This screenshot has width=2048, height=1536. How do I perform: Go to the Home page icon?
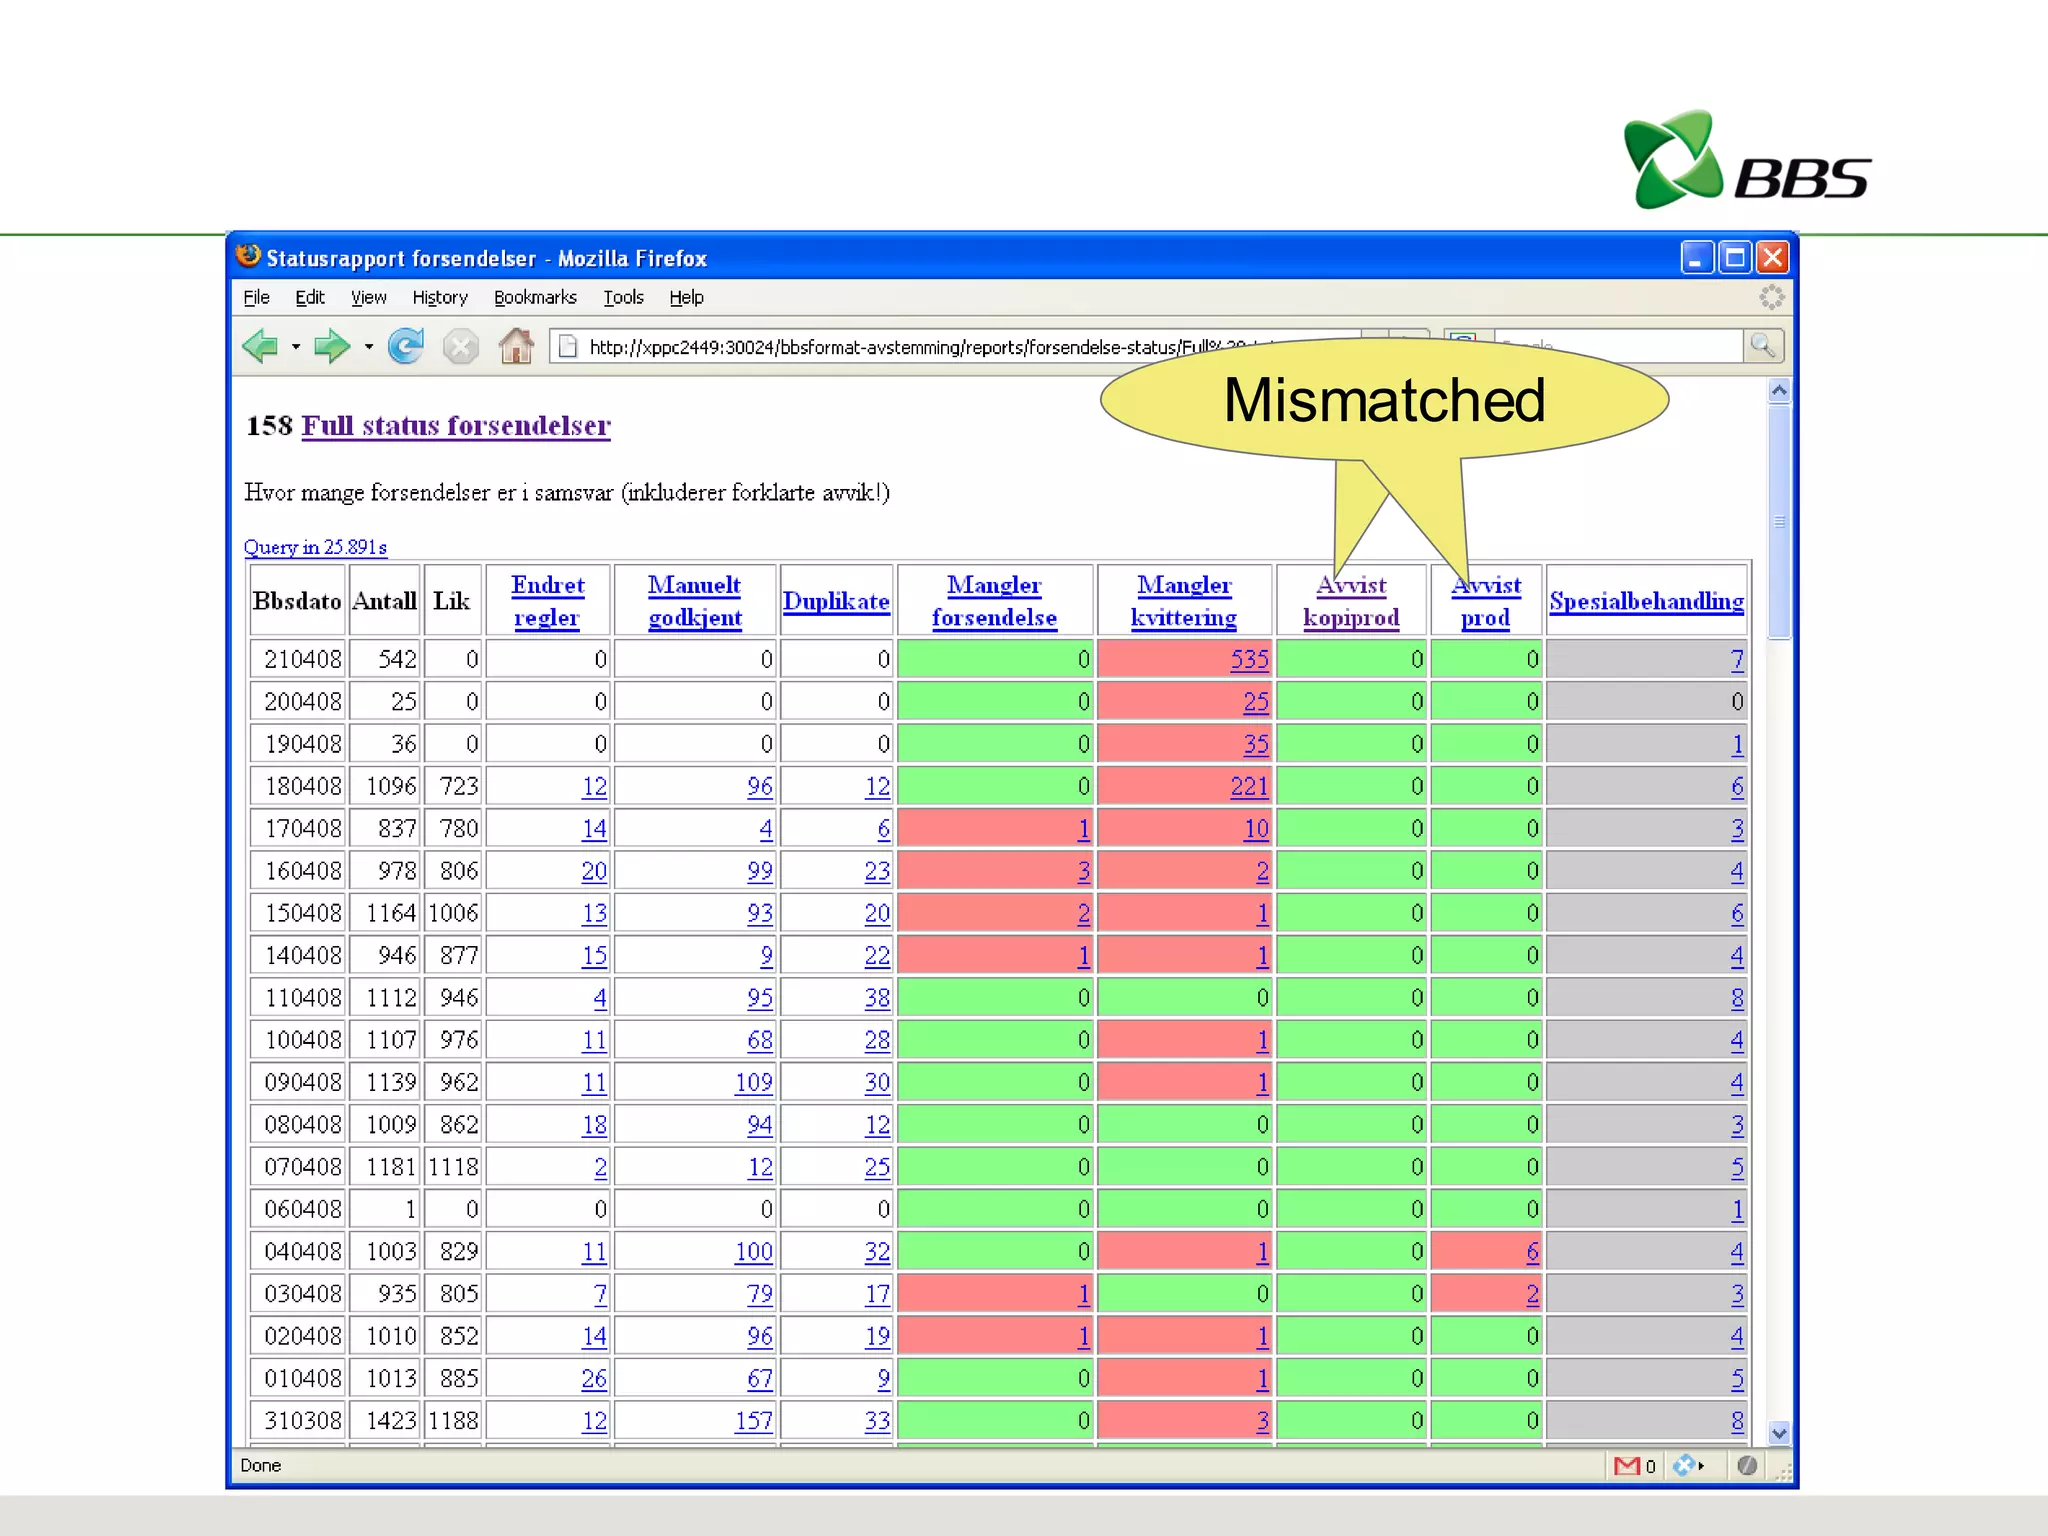(516, 347)
